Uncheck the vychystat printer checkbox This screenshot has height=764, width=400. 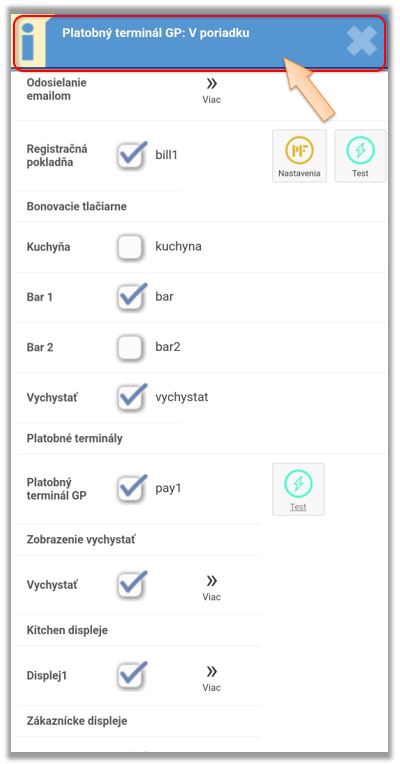132,397
